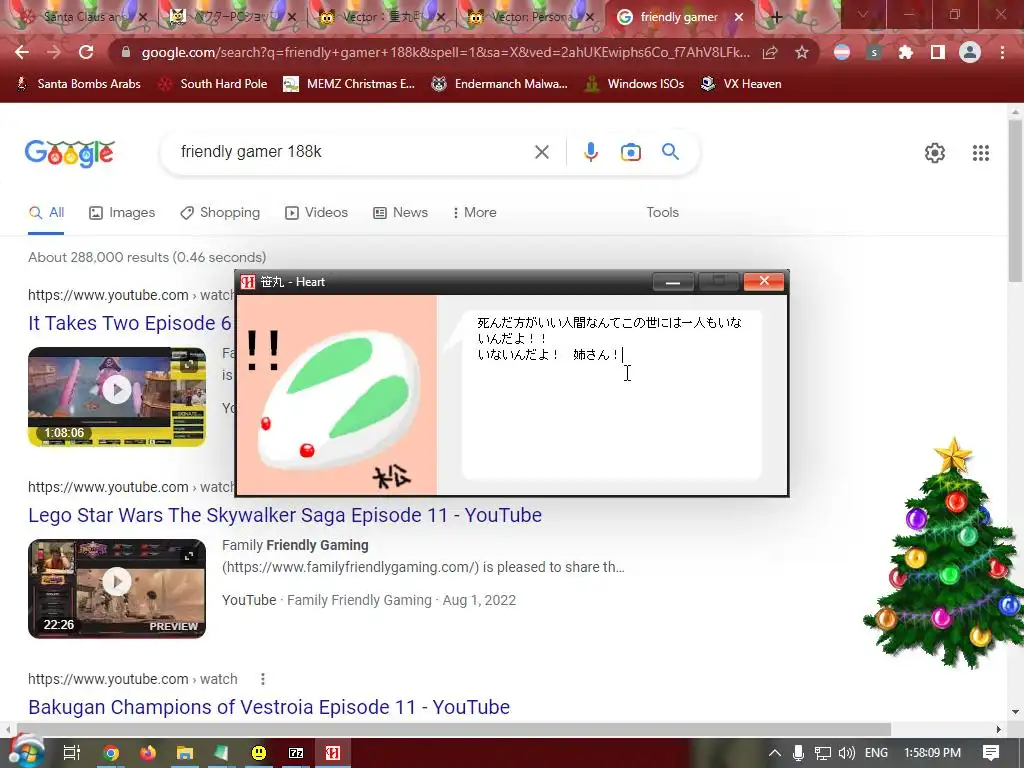Image resolution: width=1024 pixels, height=768 pixels.
Task: Open the Tools button under search
Action: tap(662, 212)
